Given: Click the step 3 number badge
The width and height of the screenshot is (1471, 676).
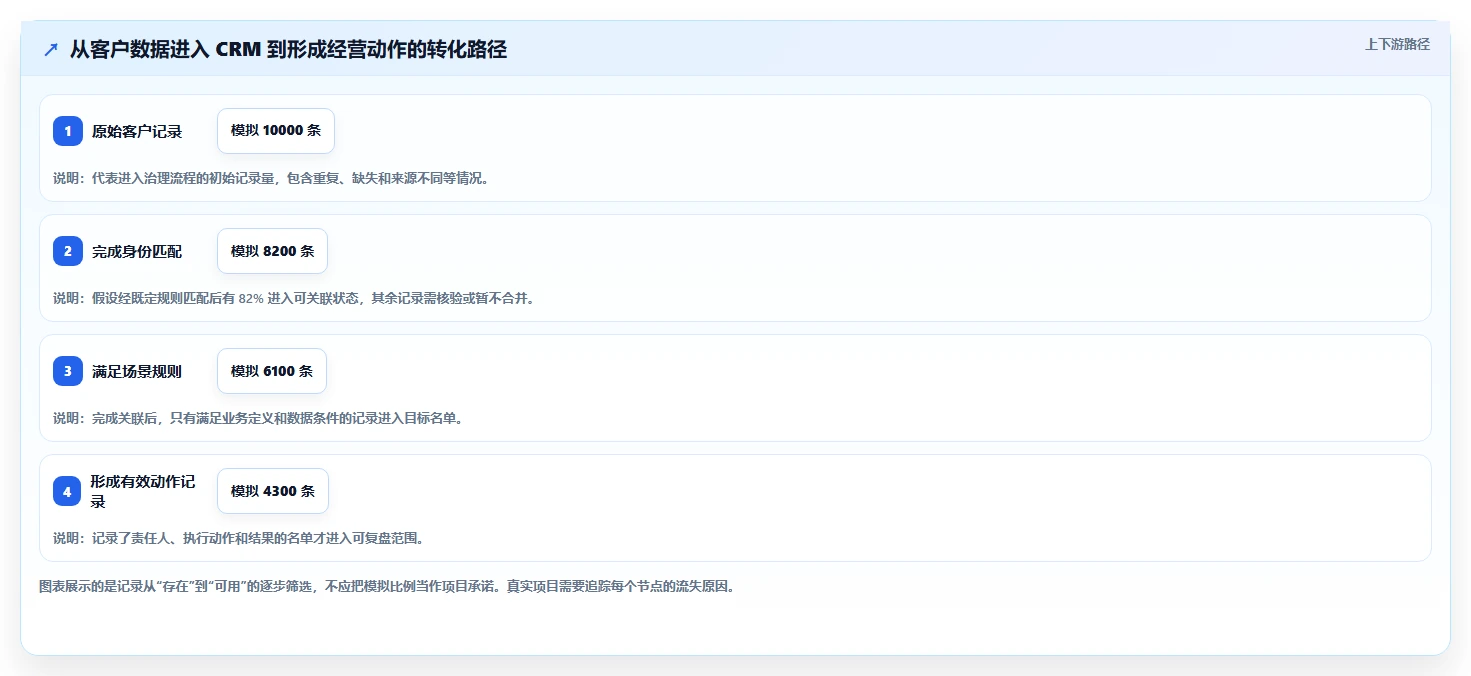Looking at the screenshot, I should pyautogui.click(x=68, y=371).
